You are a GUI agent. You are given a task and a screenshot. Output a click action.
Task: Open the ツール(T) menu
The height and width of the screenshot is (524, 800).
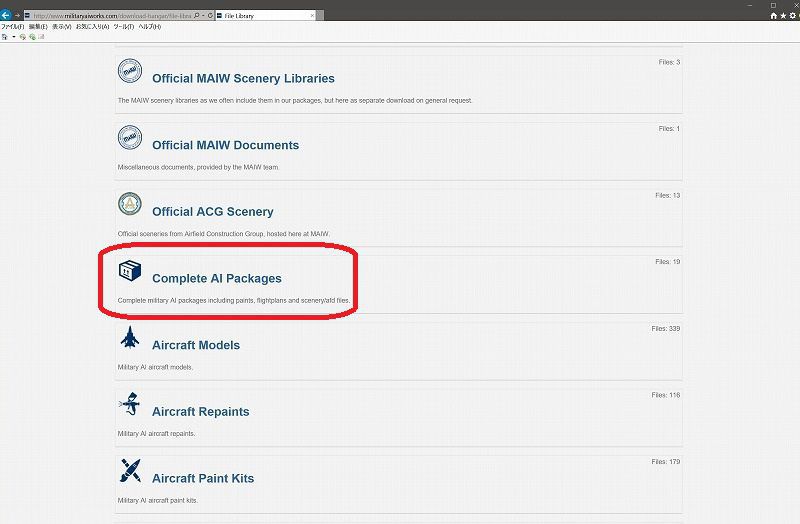pos(123,27)
